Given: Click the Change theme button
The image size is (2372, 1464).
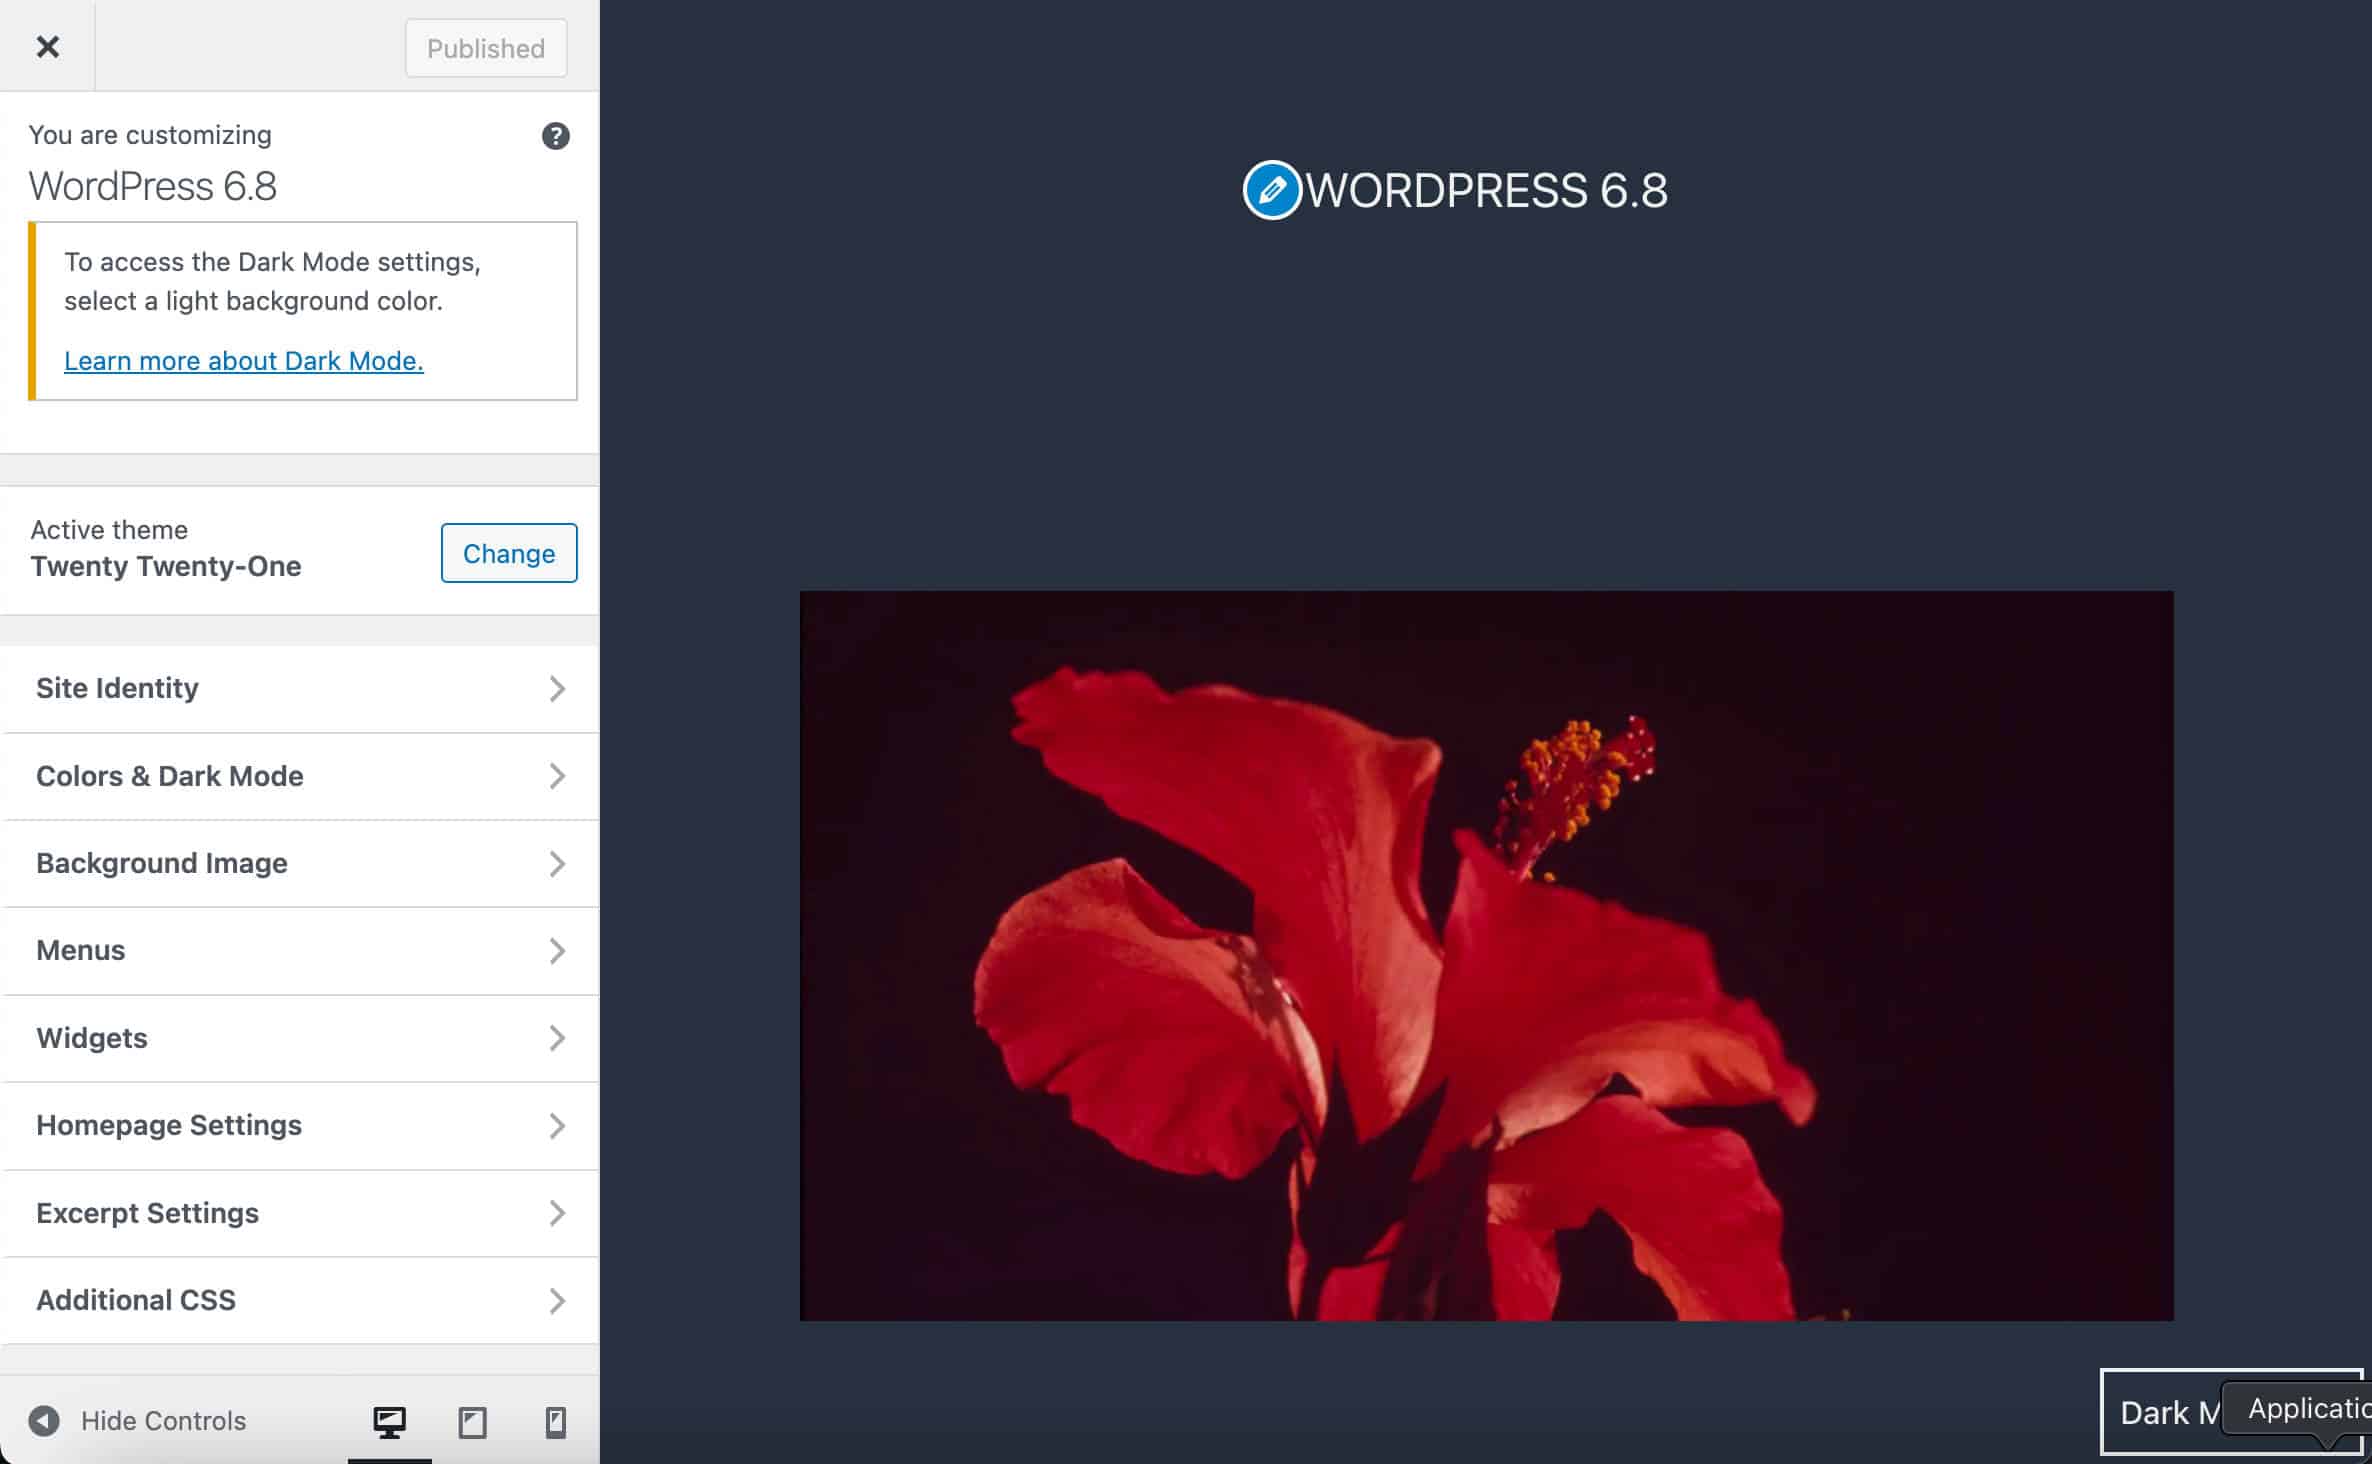Looking at the screenshot, I should [508, 553].
